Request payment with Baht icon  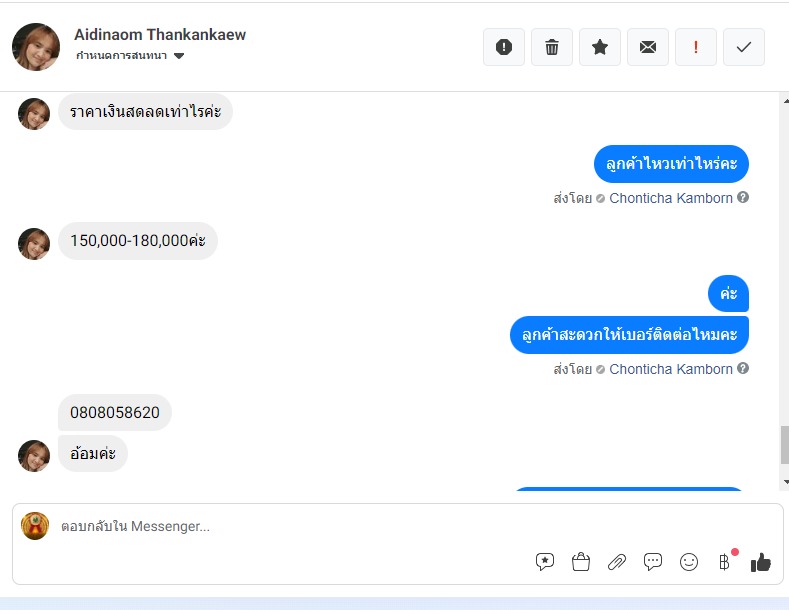pyautogui.click(x=725, y=562)
